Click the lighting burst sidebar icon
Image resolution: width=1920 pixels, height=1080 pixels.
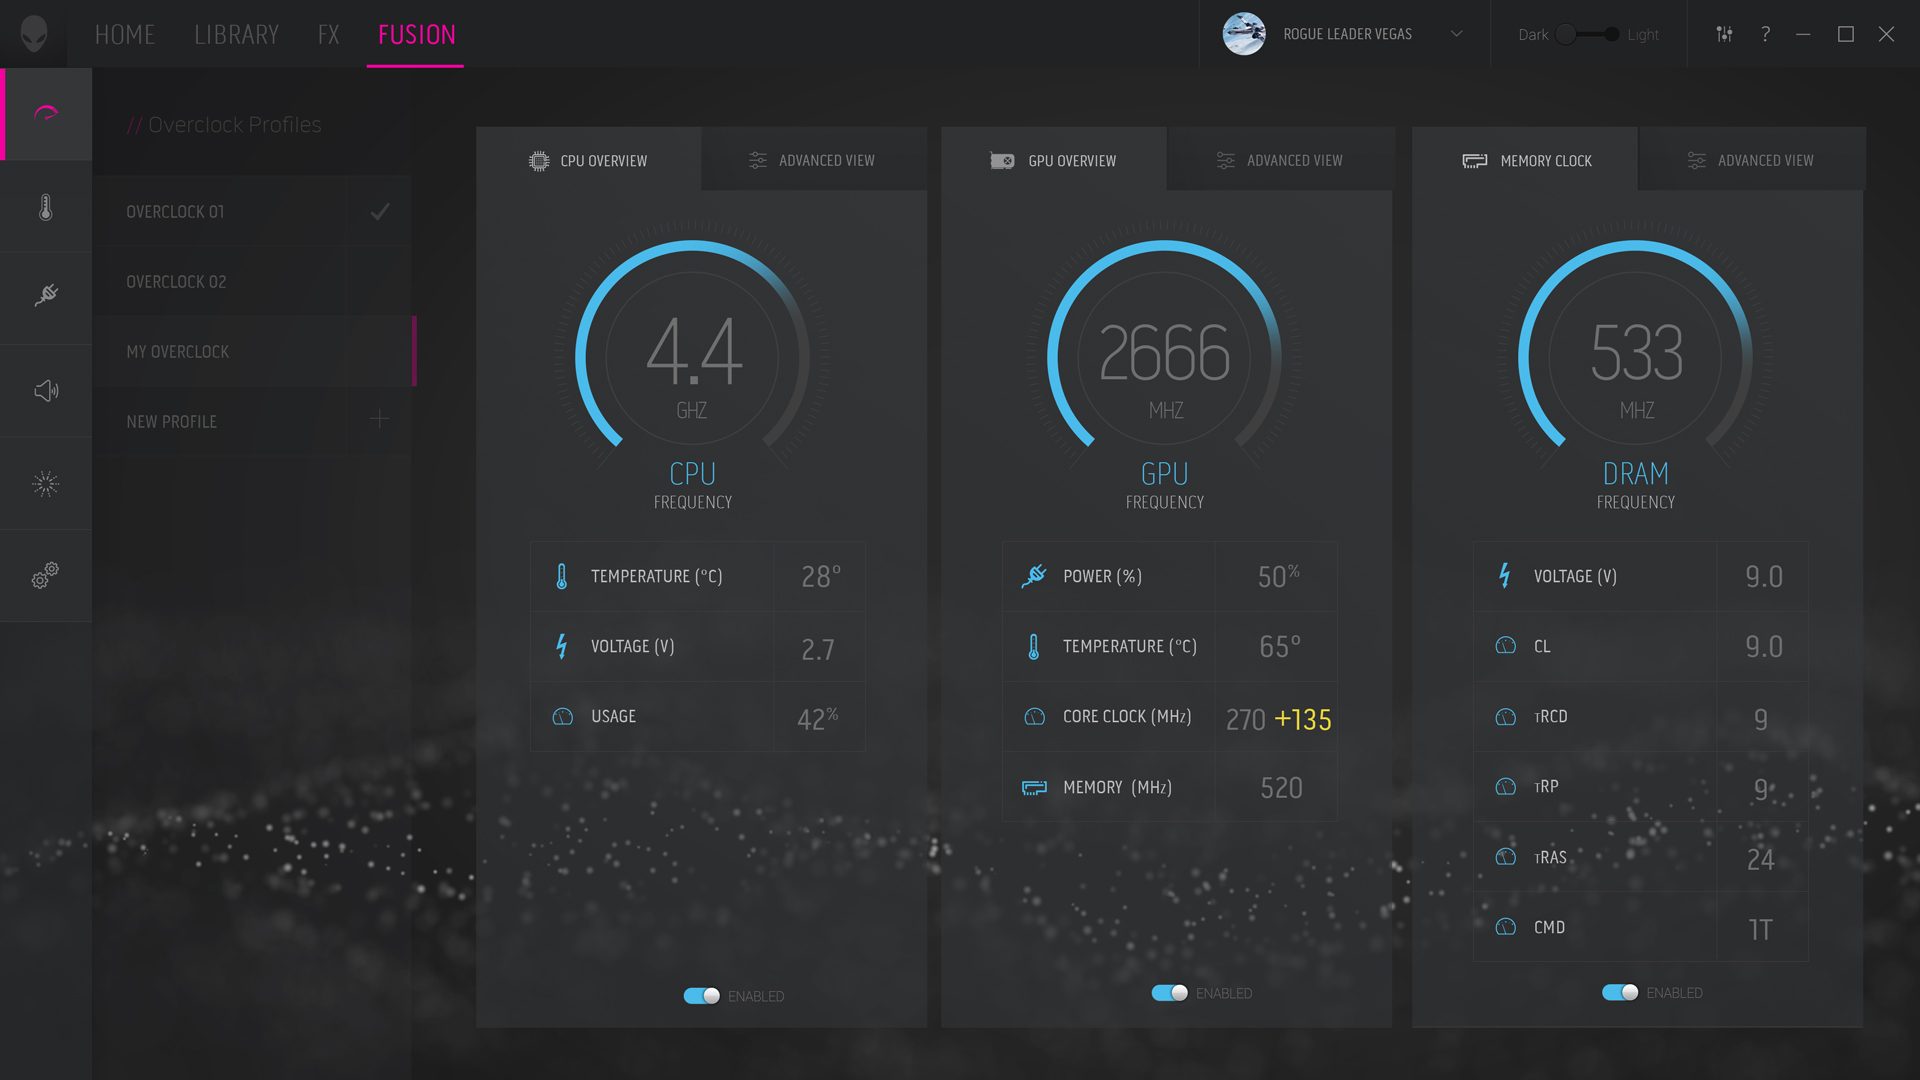45,484
